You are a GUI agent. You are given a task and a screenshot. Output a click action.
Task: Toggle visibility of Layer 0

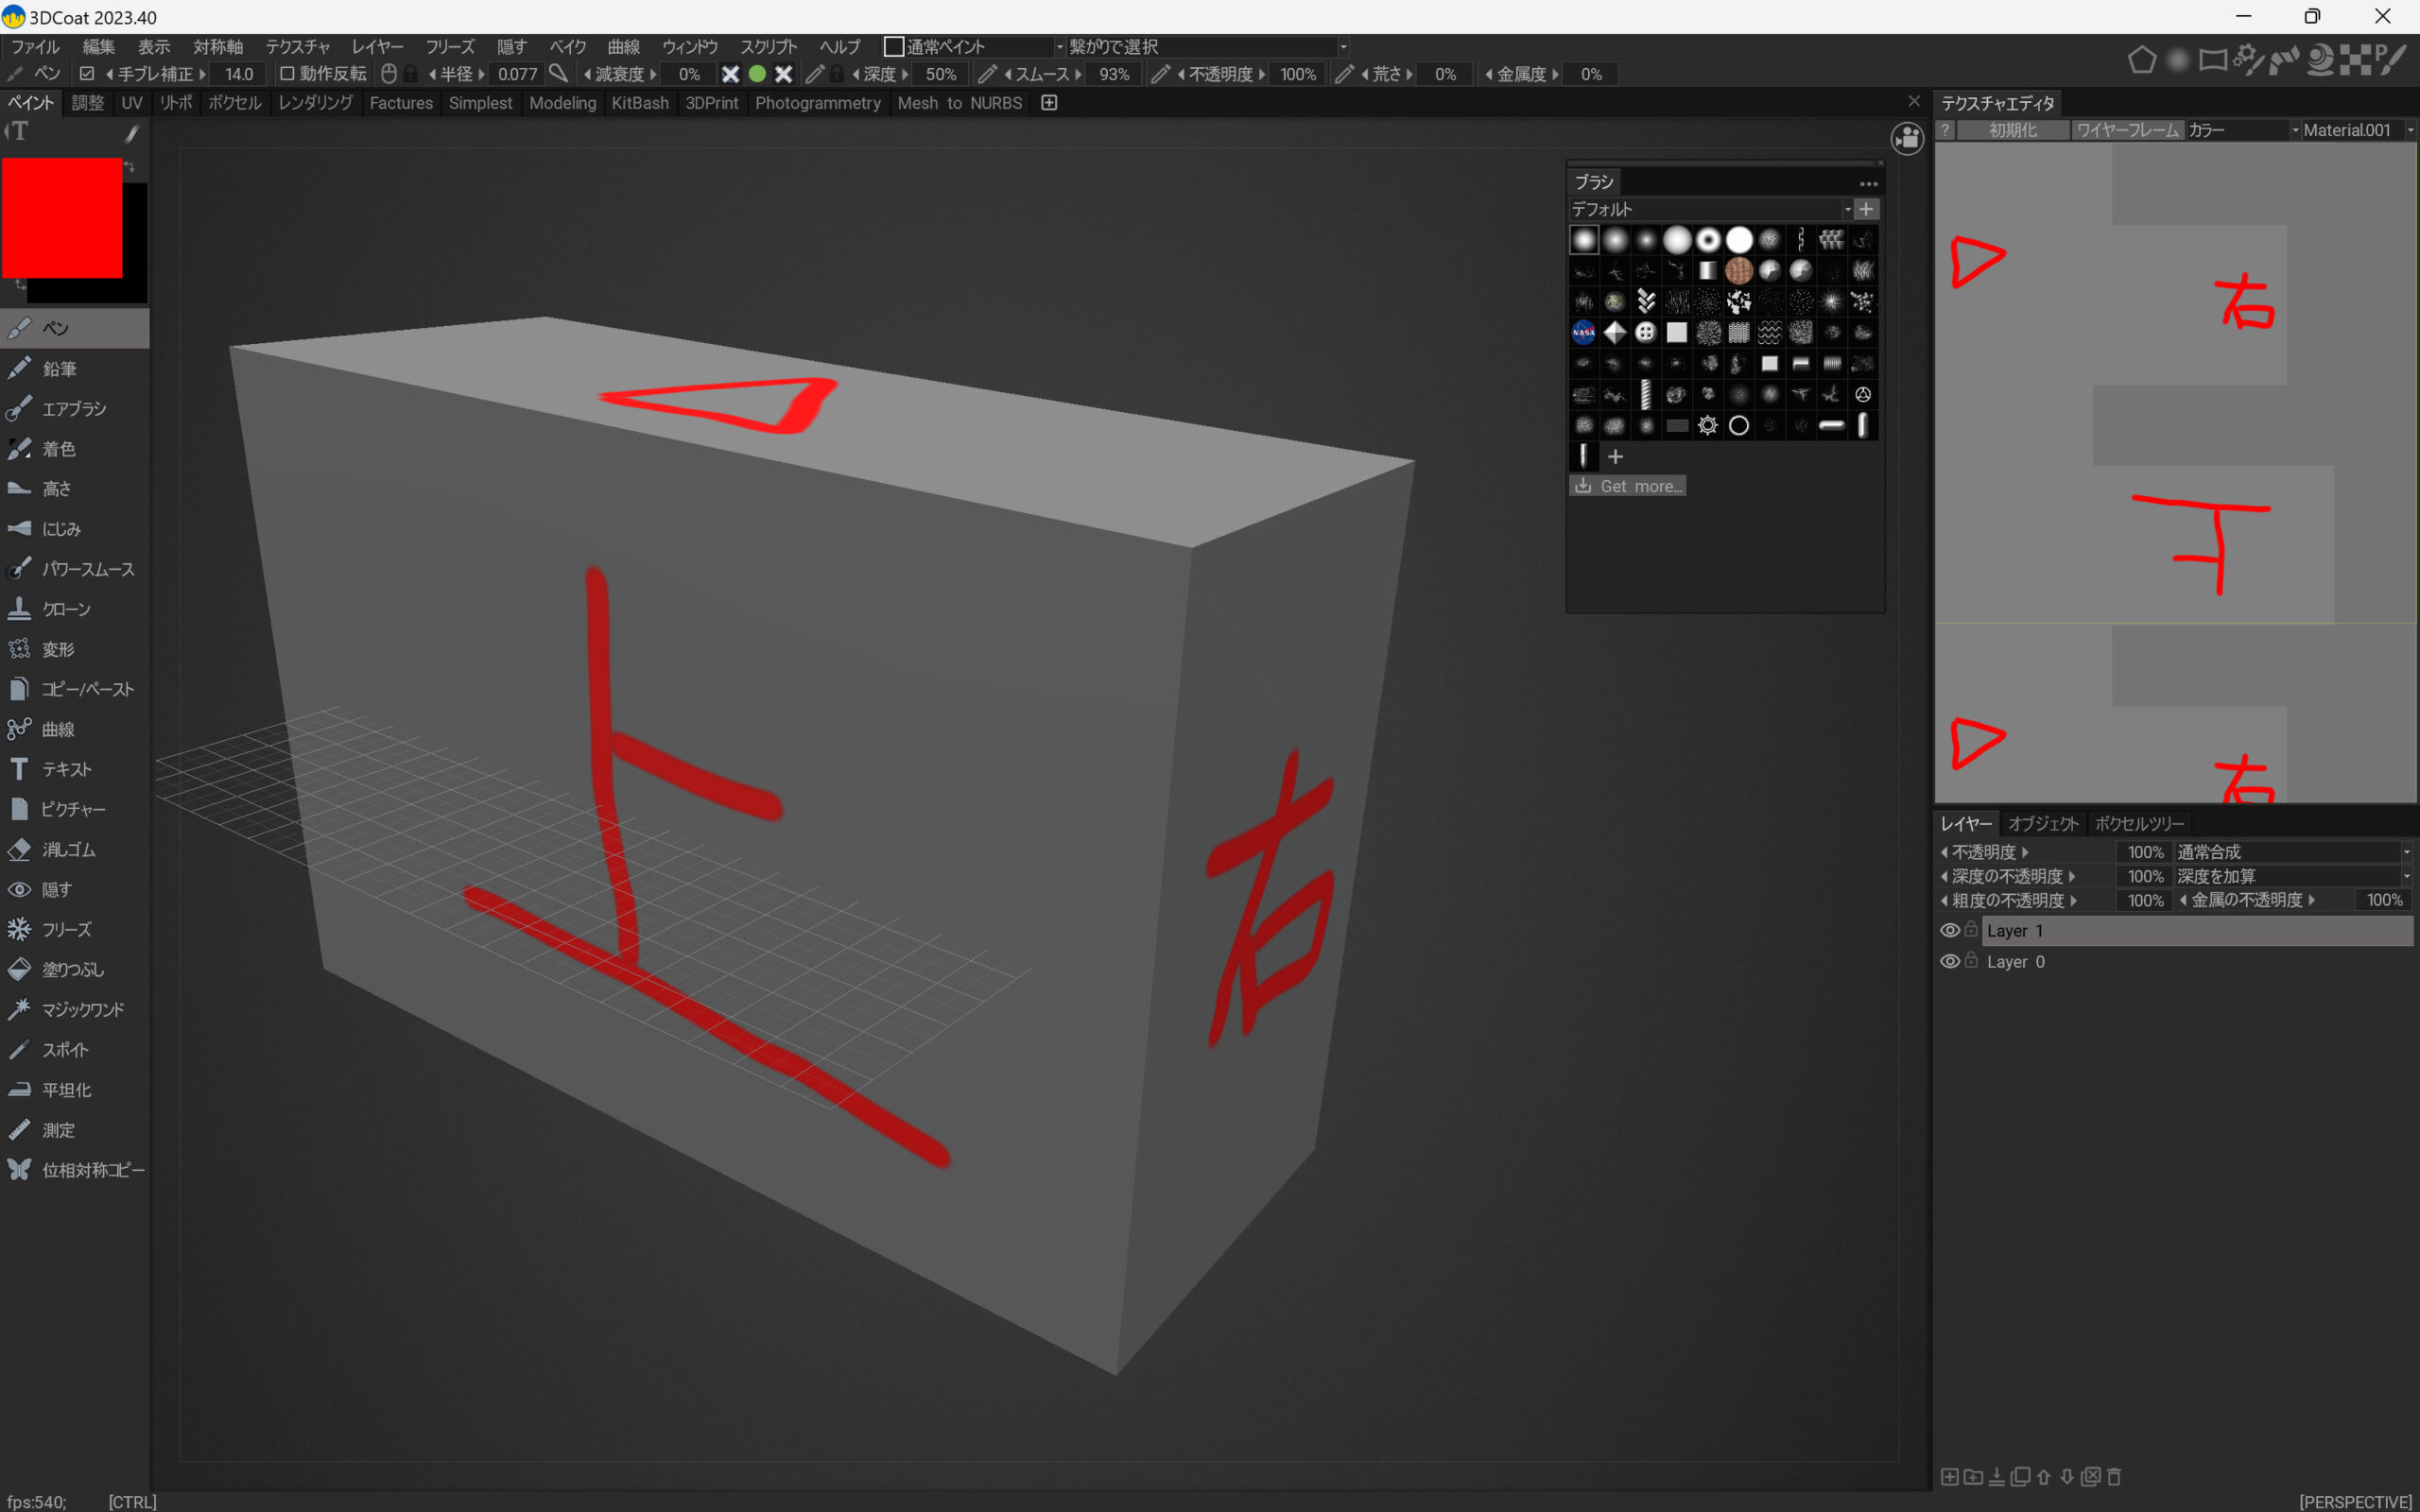coord(1949,961)
